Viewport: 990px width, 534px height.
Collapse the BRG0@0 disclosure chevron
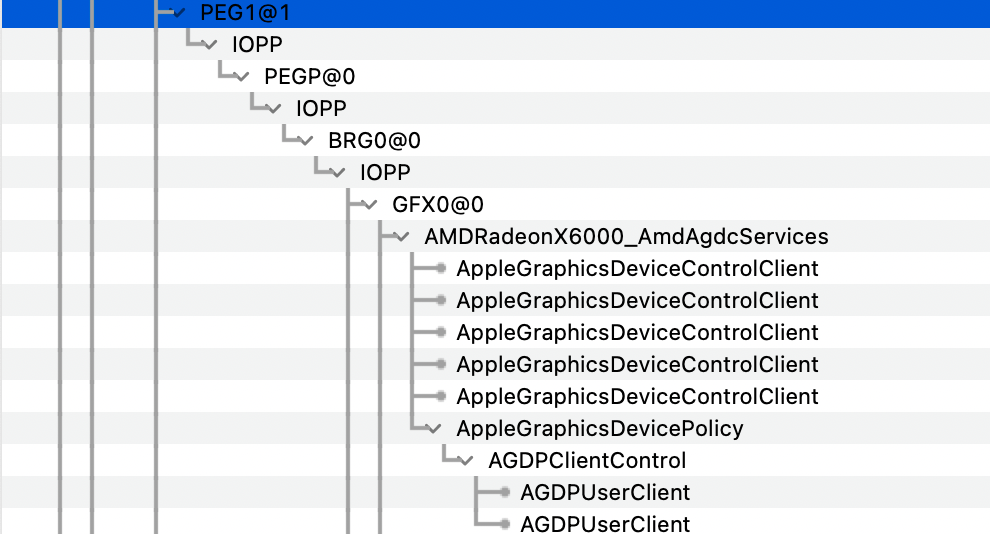coord(306,141)
